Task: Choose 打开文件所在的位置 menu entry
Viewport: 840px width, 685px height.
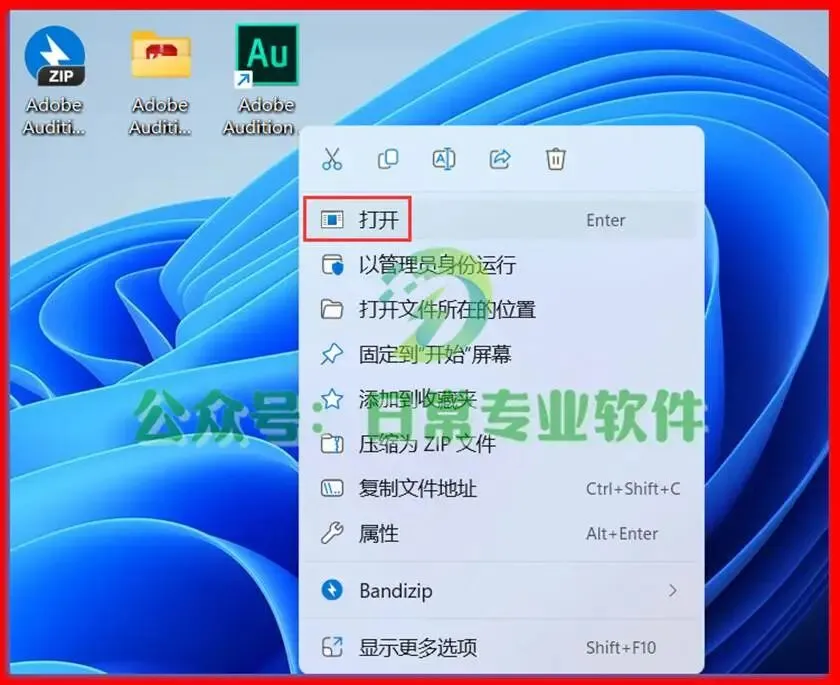Action: 499,309
